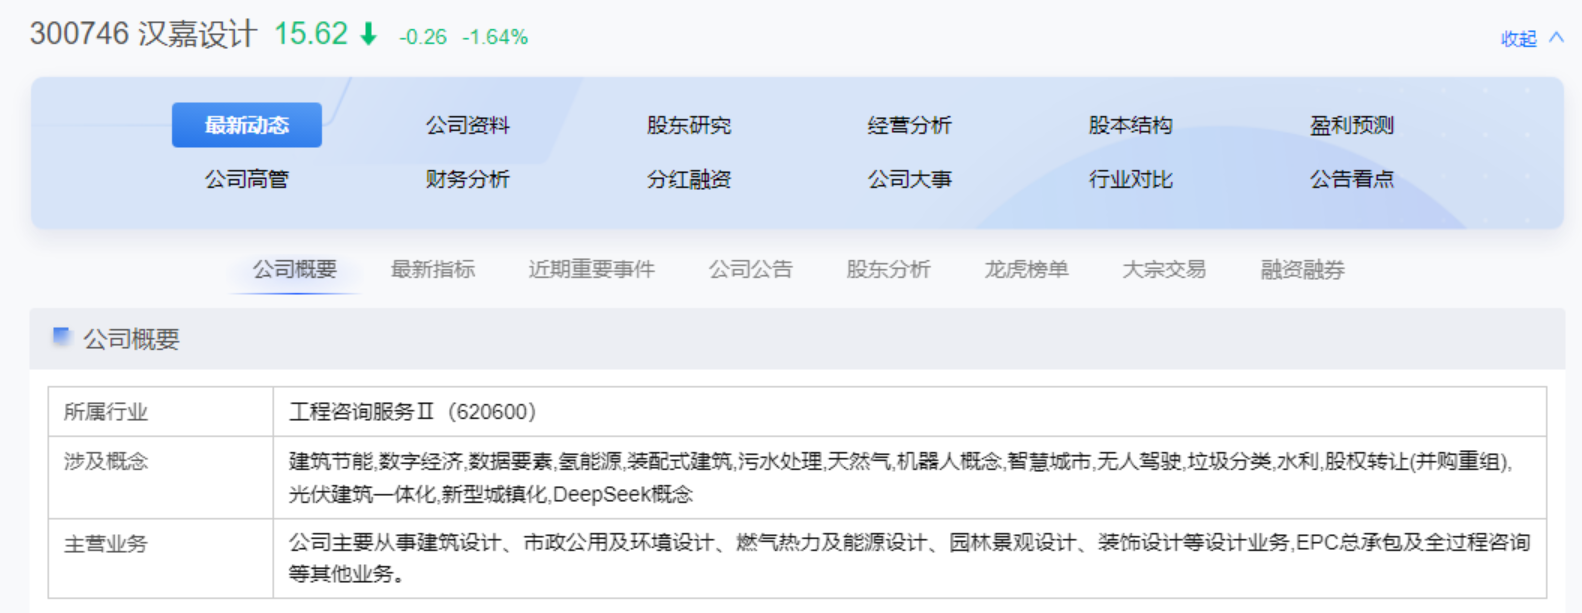The image size is (1582, 613).
Task: Click the DeepSeek概念 concept text
Action: [622, 494]
